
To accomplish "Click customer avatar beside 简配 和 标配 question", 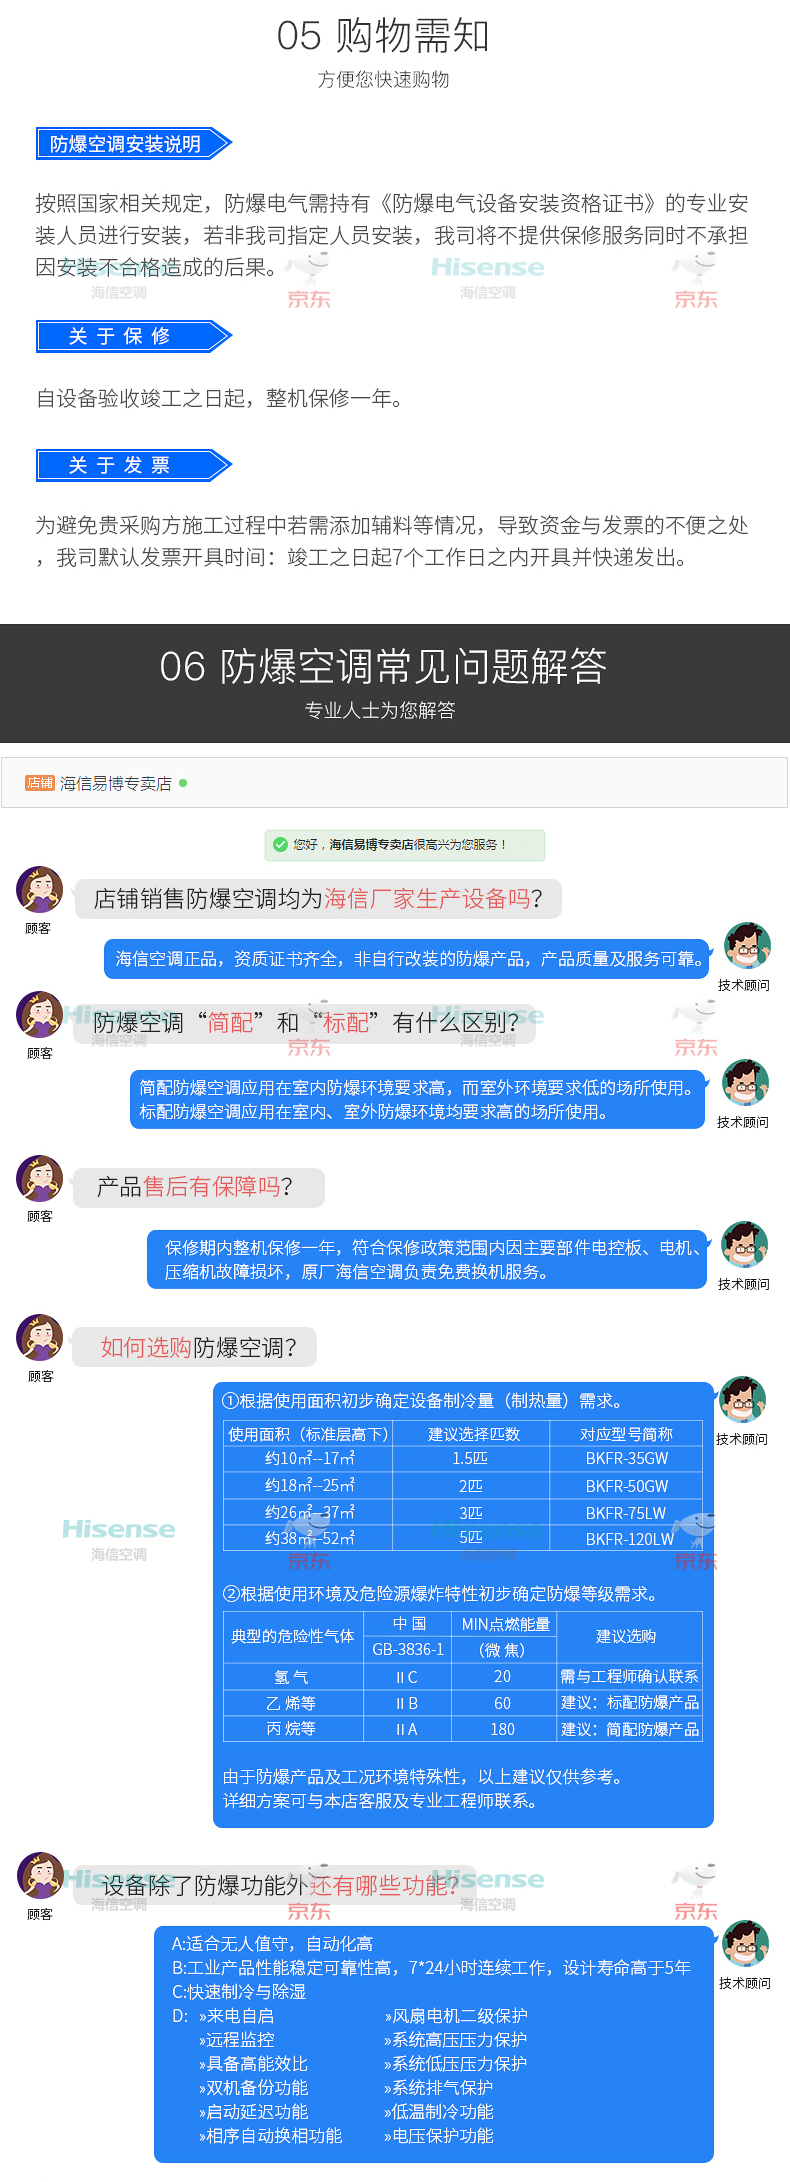I will click(40, 1014).
